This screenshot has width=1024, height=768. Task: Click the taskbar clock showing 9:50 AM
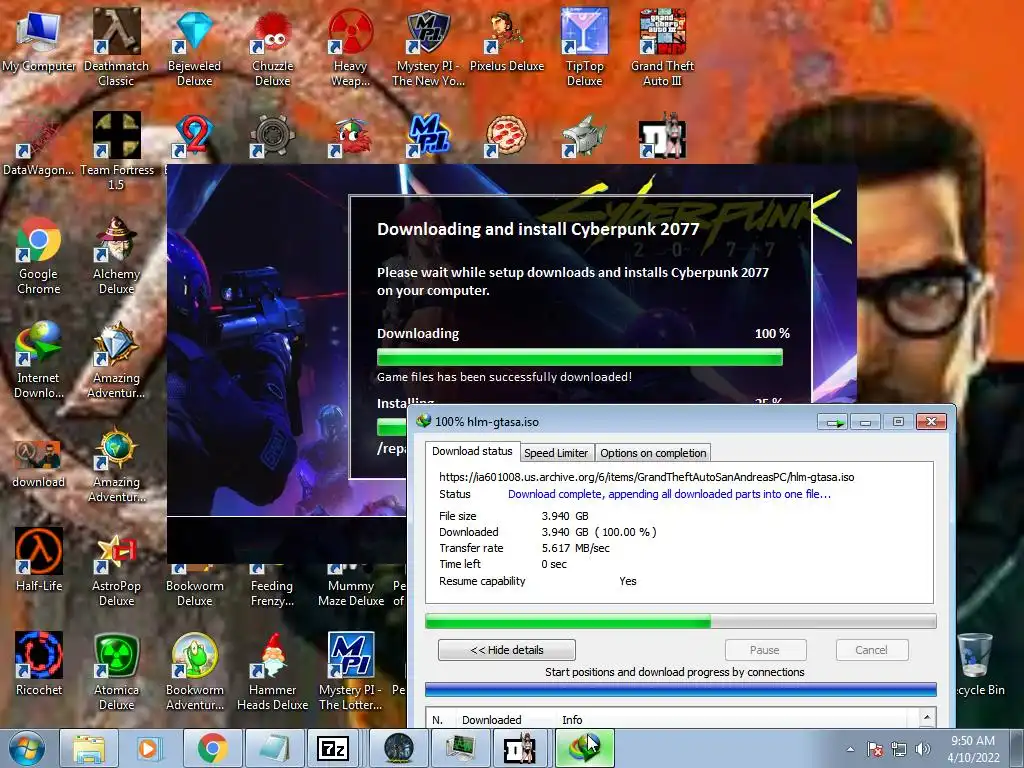pos(973,749)
